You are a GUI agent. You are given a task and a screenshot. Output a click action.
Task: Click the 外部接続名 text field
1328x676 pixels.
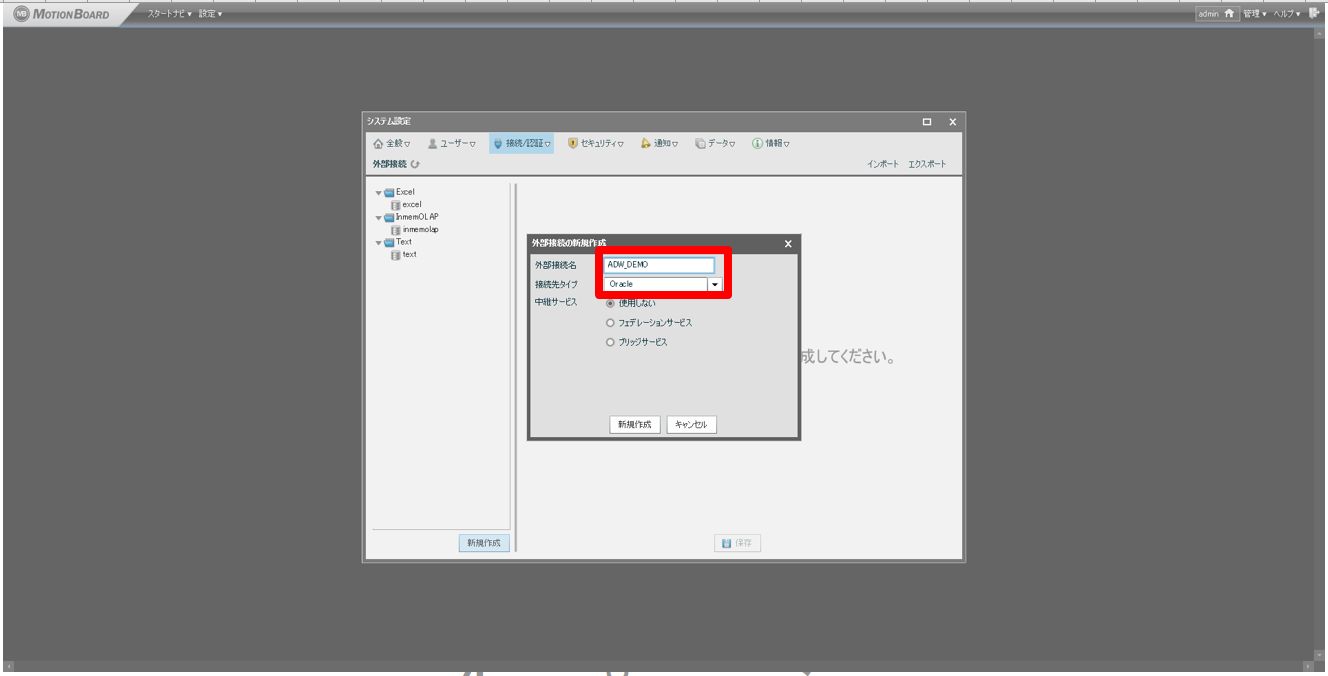pos(659,265)
